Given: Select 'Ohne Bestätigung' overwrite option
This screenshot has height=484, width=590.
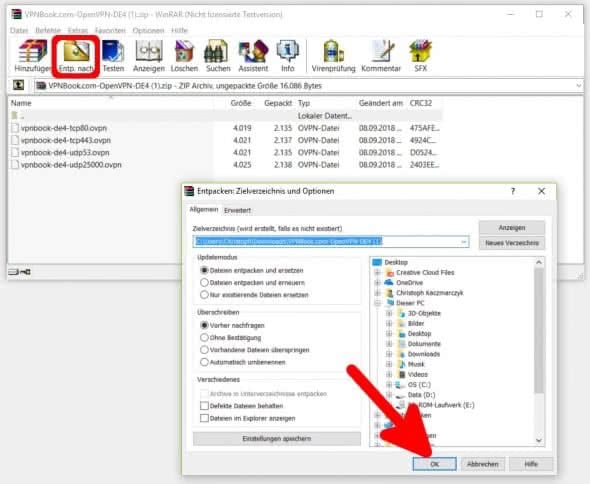Looking at the screenshot, I should click(x=204, y=338).
